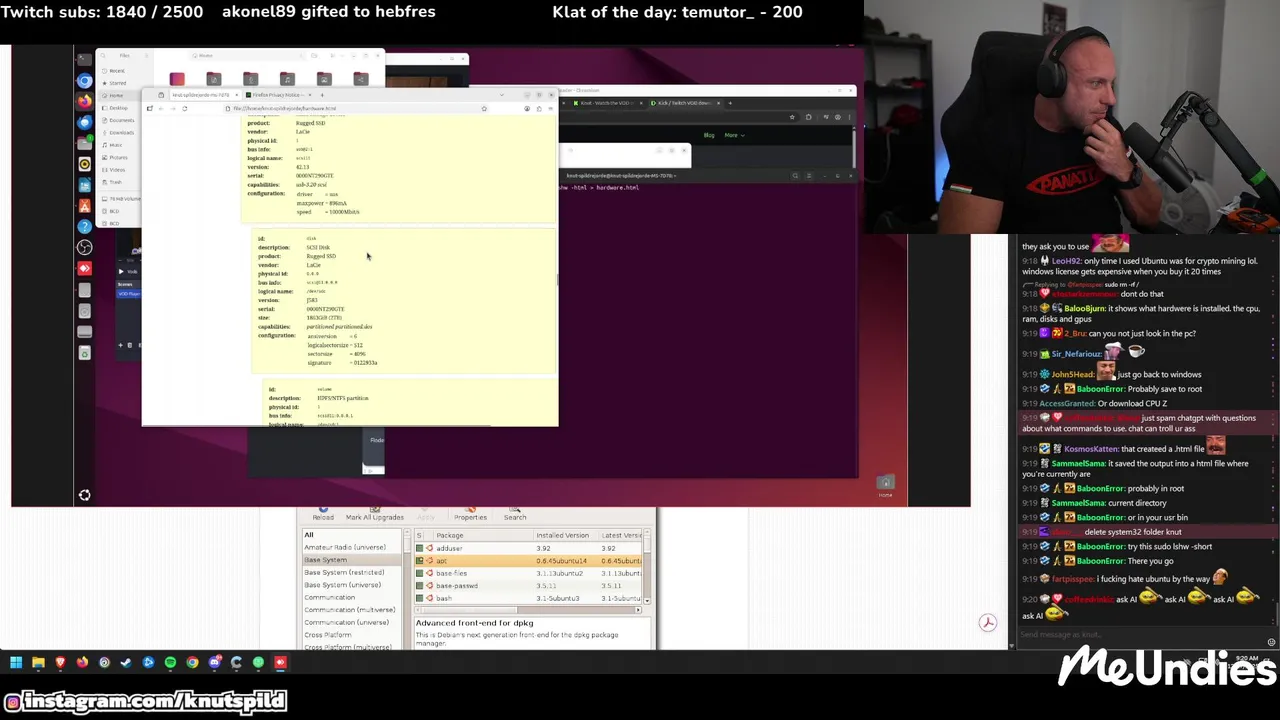Open Downloads in the Files sidebar
The width and height of the screenshot is (1280, 720).
121,133
